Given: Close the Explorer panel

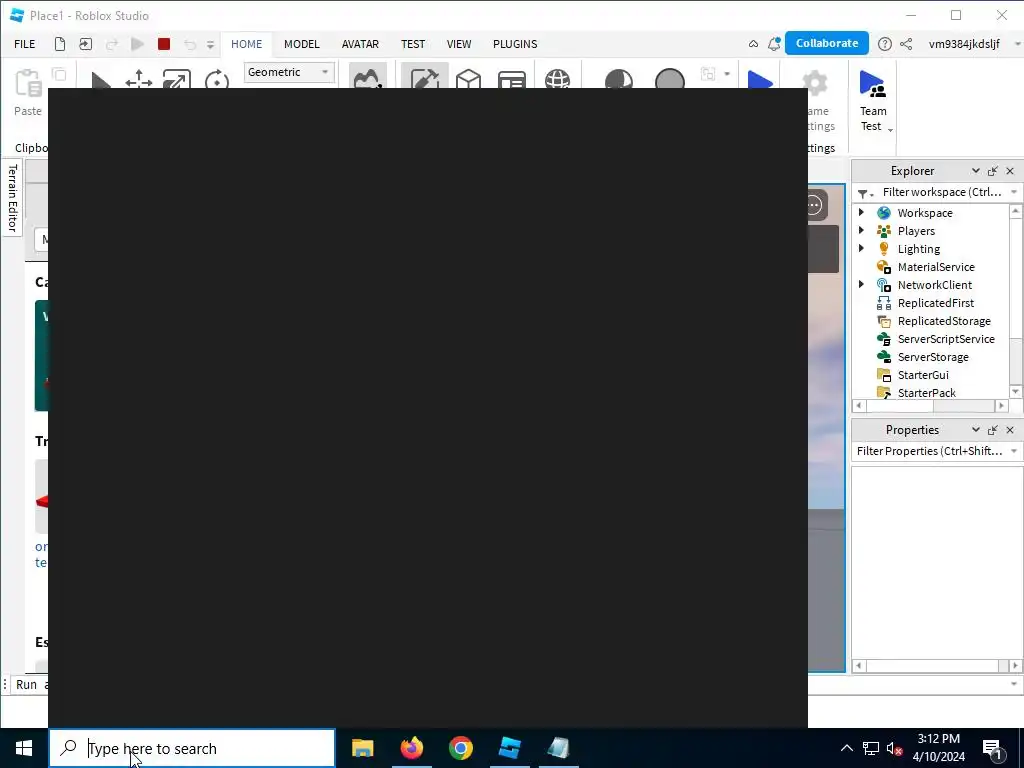Looking at the screenshot, I should pos(1010,171).
